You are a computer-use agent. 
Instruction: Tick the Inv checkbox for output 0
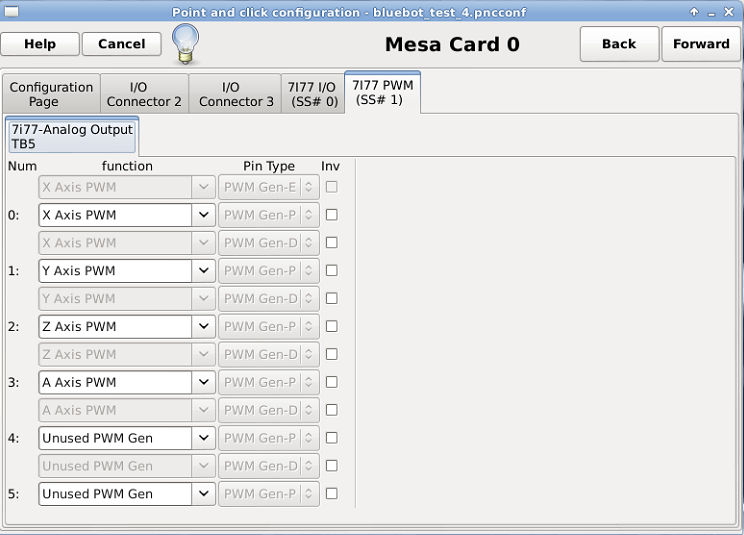[x=332, y=215]
